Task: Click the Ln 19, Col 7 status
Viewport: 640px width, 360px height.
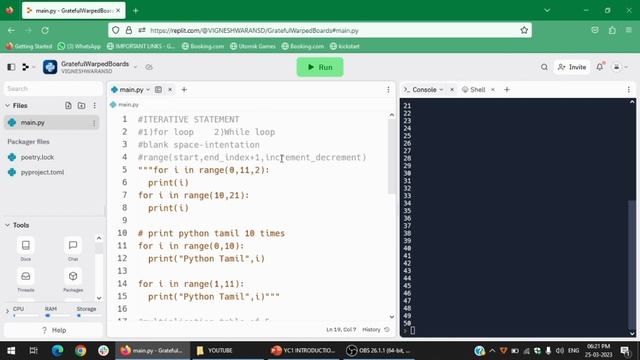Action: [341, 329]
